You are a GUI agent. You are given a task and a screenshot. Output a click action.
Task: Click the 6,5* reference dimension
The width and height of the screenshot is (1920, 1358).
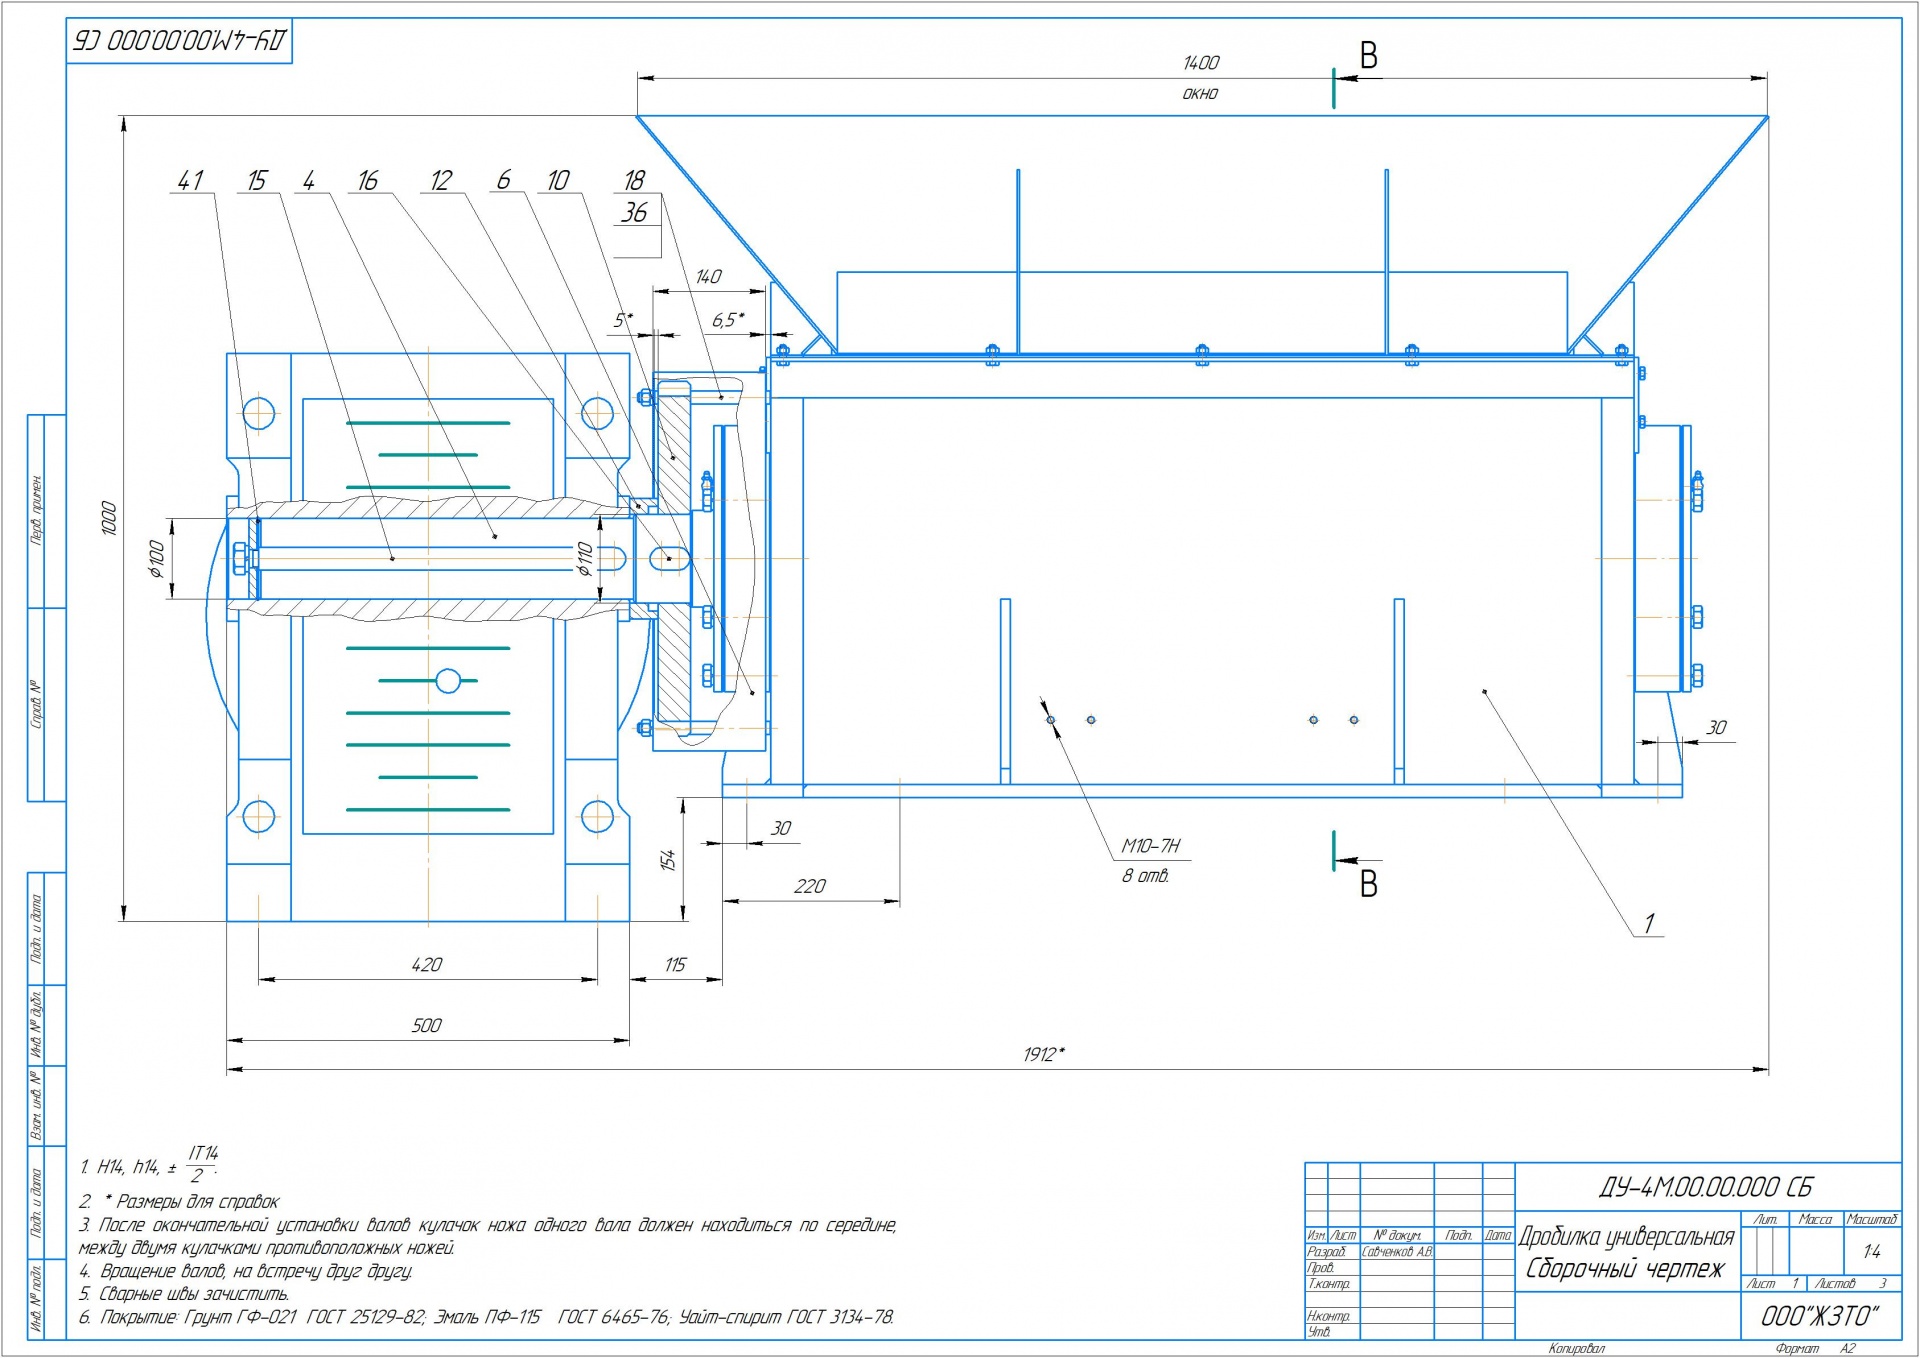coord(728,320)
